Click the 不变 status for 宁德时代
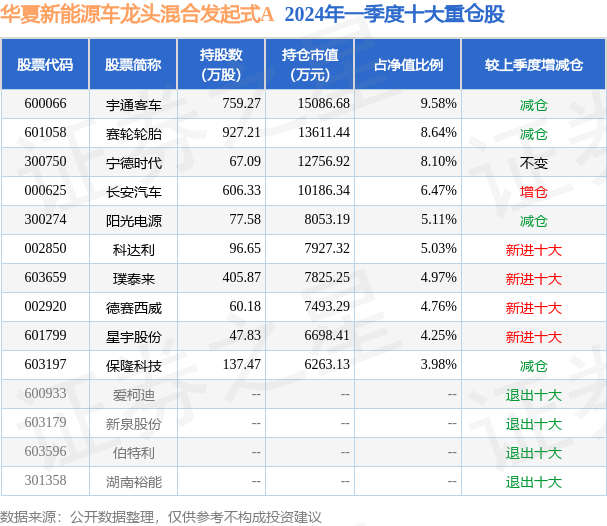This screenshot has height=526, width=607. pos(533,163)
